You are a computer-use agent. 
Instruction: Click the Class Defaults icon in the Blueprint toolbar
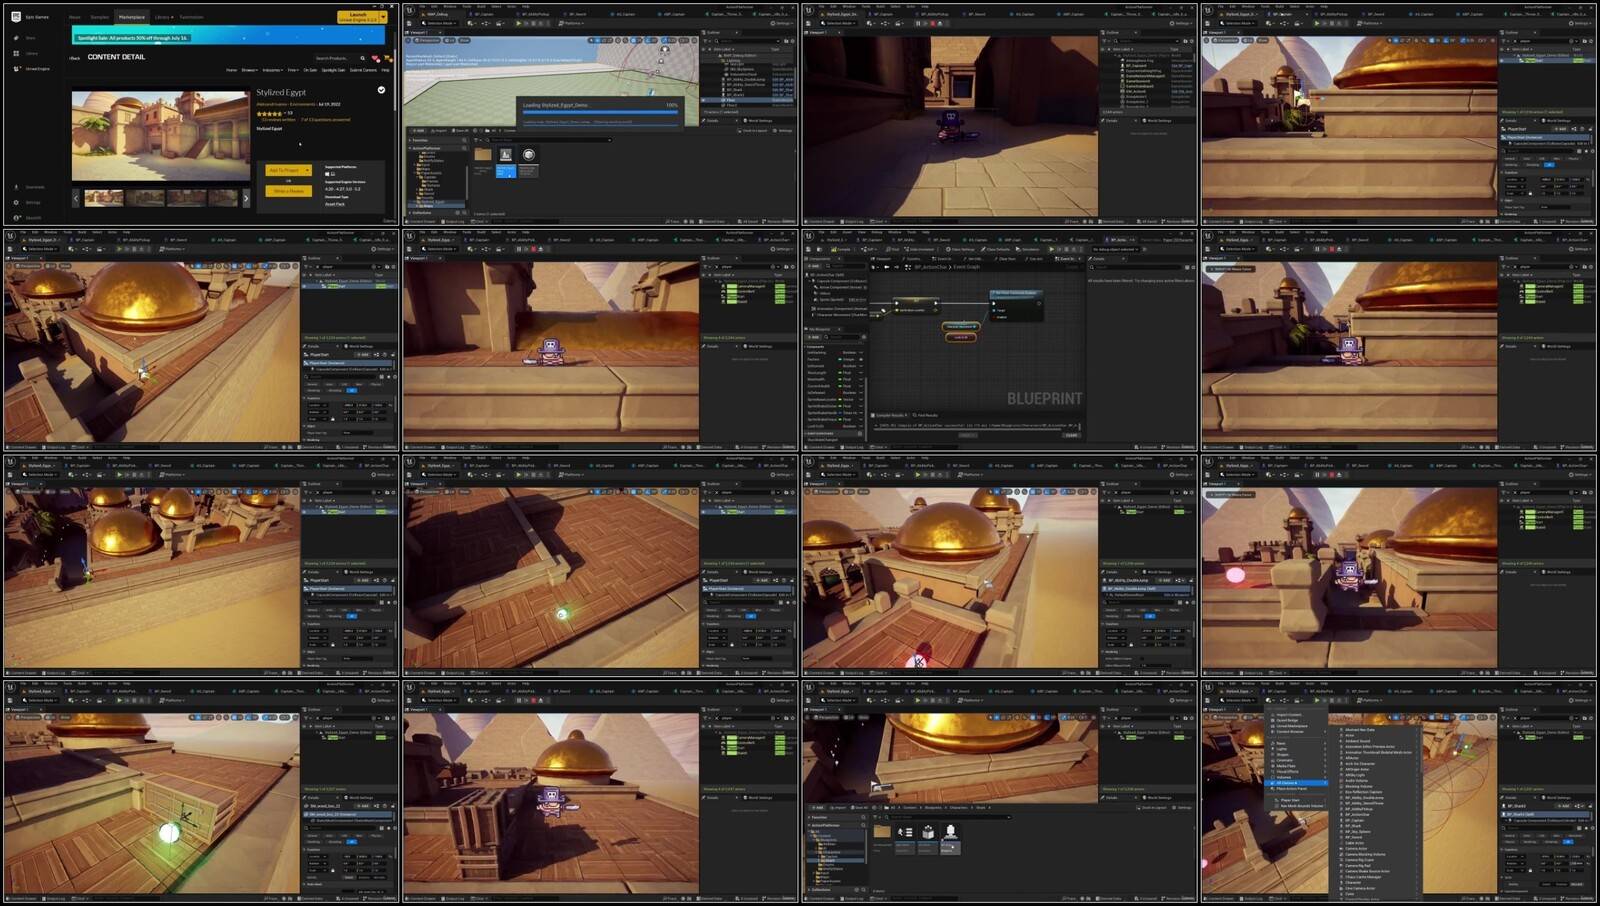pyautogui.click(x=983, y=249)
